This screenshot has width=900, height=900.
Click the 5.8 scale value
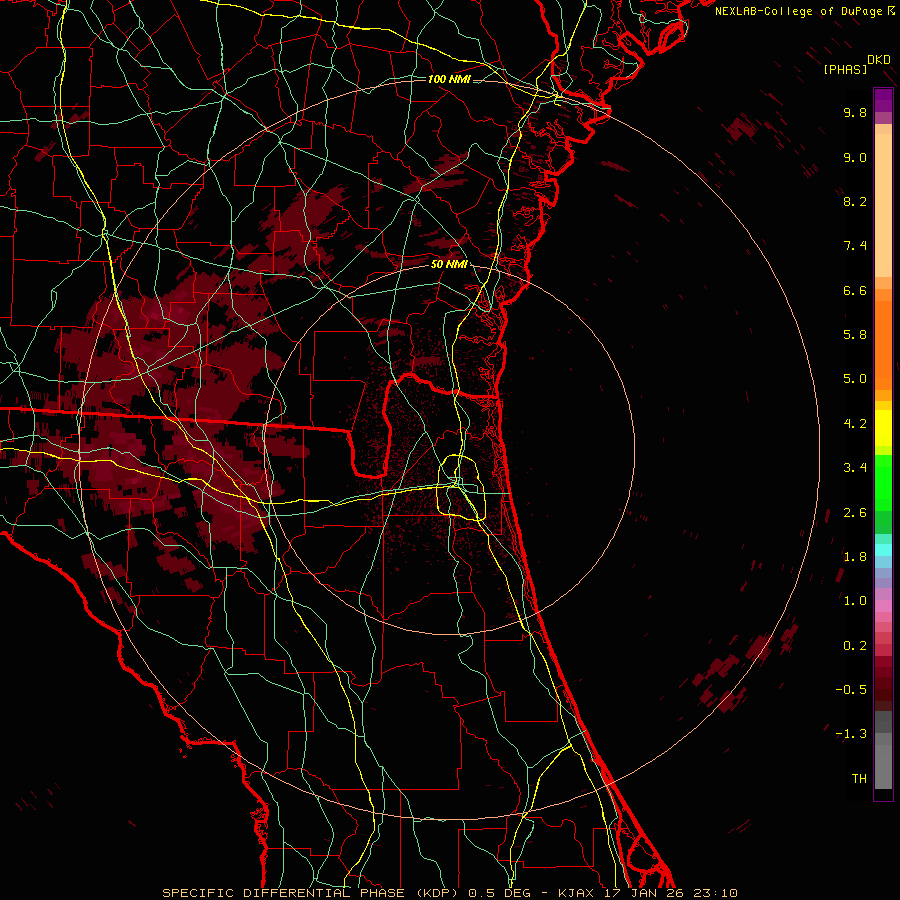pyautogui.click(x=855, y=335)
